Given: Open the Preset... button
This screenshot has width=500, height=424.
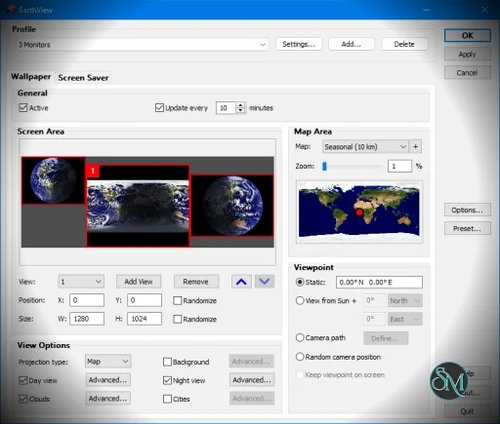Looking at the screenshot, I should (x=467, y=229).
